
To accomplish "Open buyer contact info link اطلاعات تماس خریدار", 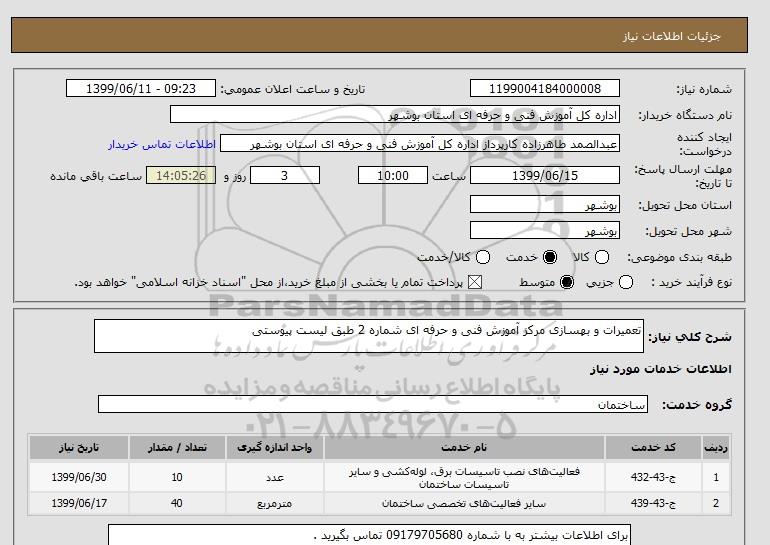I will coord(162,144).
